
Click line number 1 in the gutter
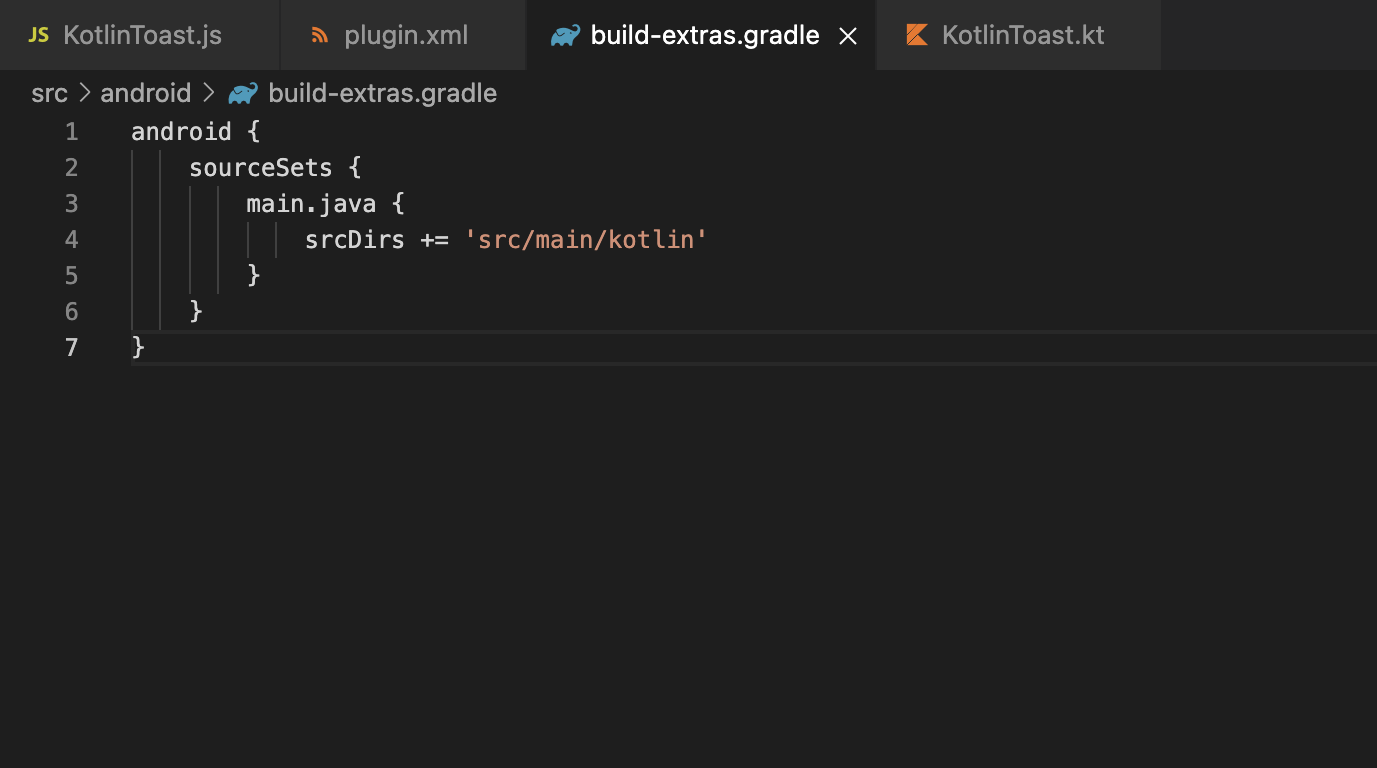click(71, 132)
